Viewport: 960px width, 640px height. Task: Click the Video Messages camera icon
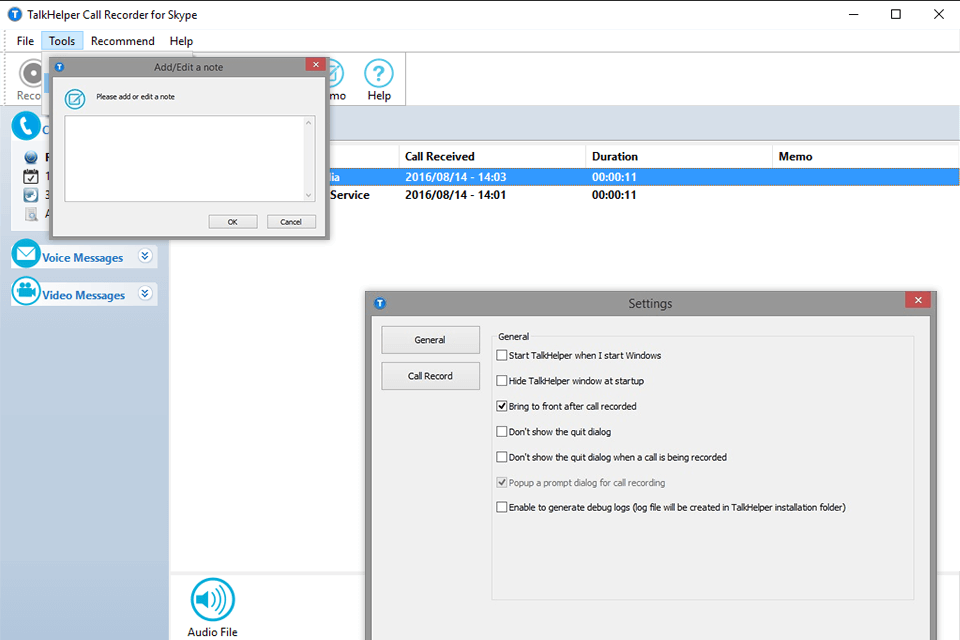pos(26,291)
